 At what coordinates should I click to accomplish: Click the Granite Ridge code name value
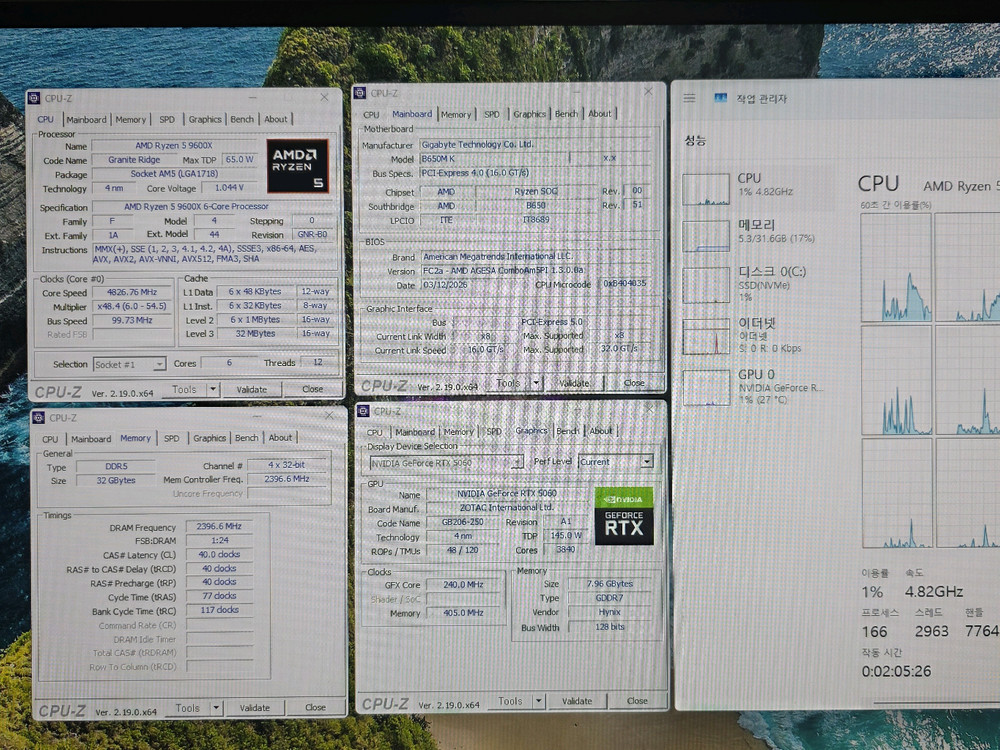(x=134, y=159)
